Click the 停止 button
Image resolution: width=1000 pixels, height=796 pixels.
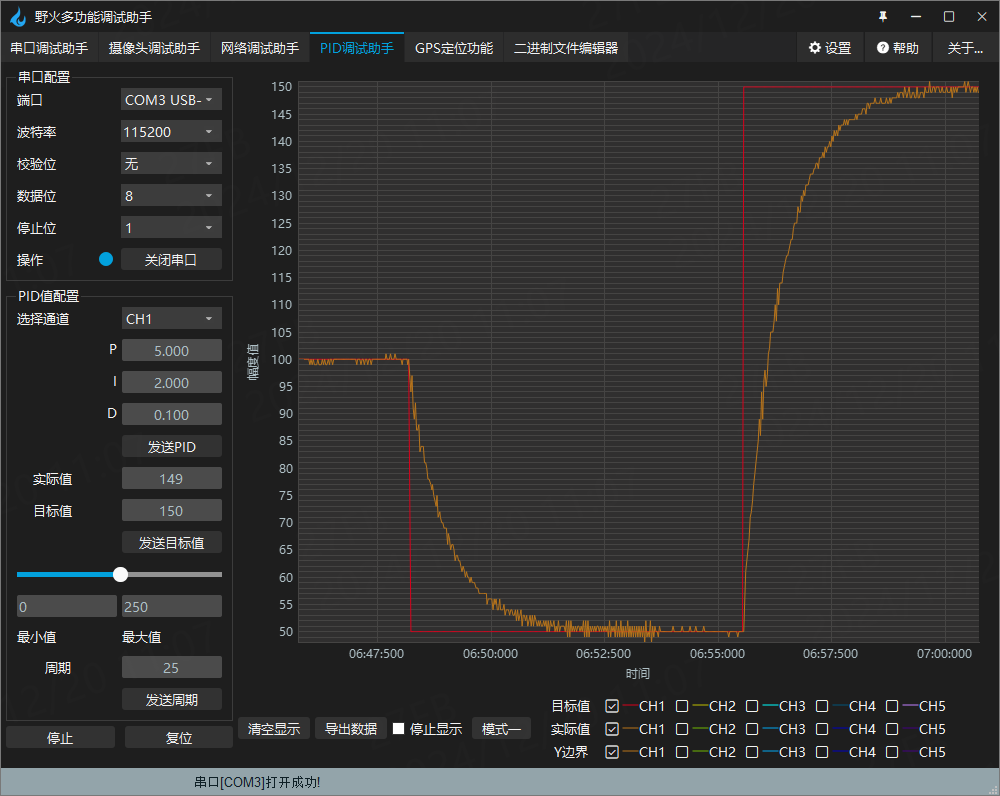pyautogui.click(x=61, y=737)
